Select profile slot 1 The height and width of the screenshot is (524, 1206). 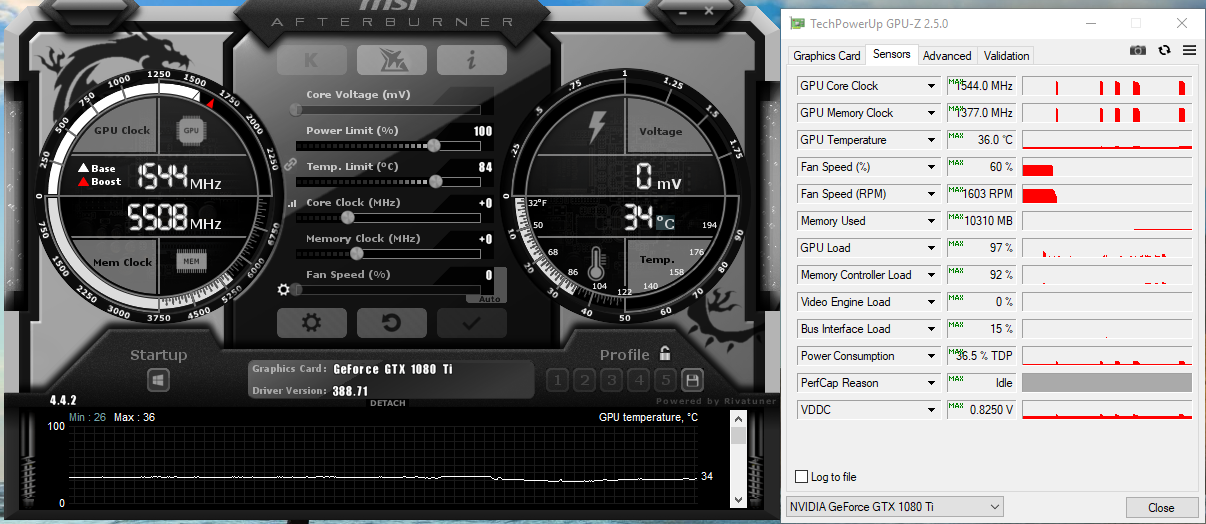[558, 380]
